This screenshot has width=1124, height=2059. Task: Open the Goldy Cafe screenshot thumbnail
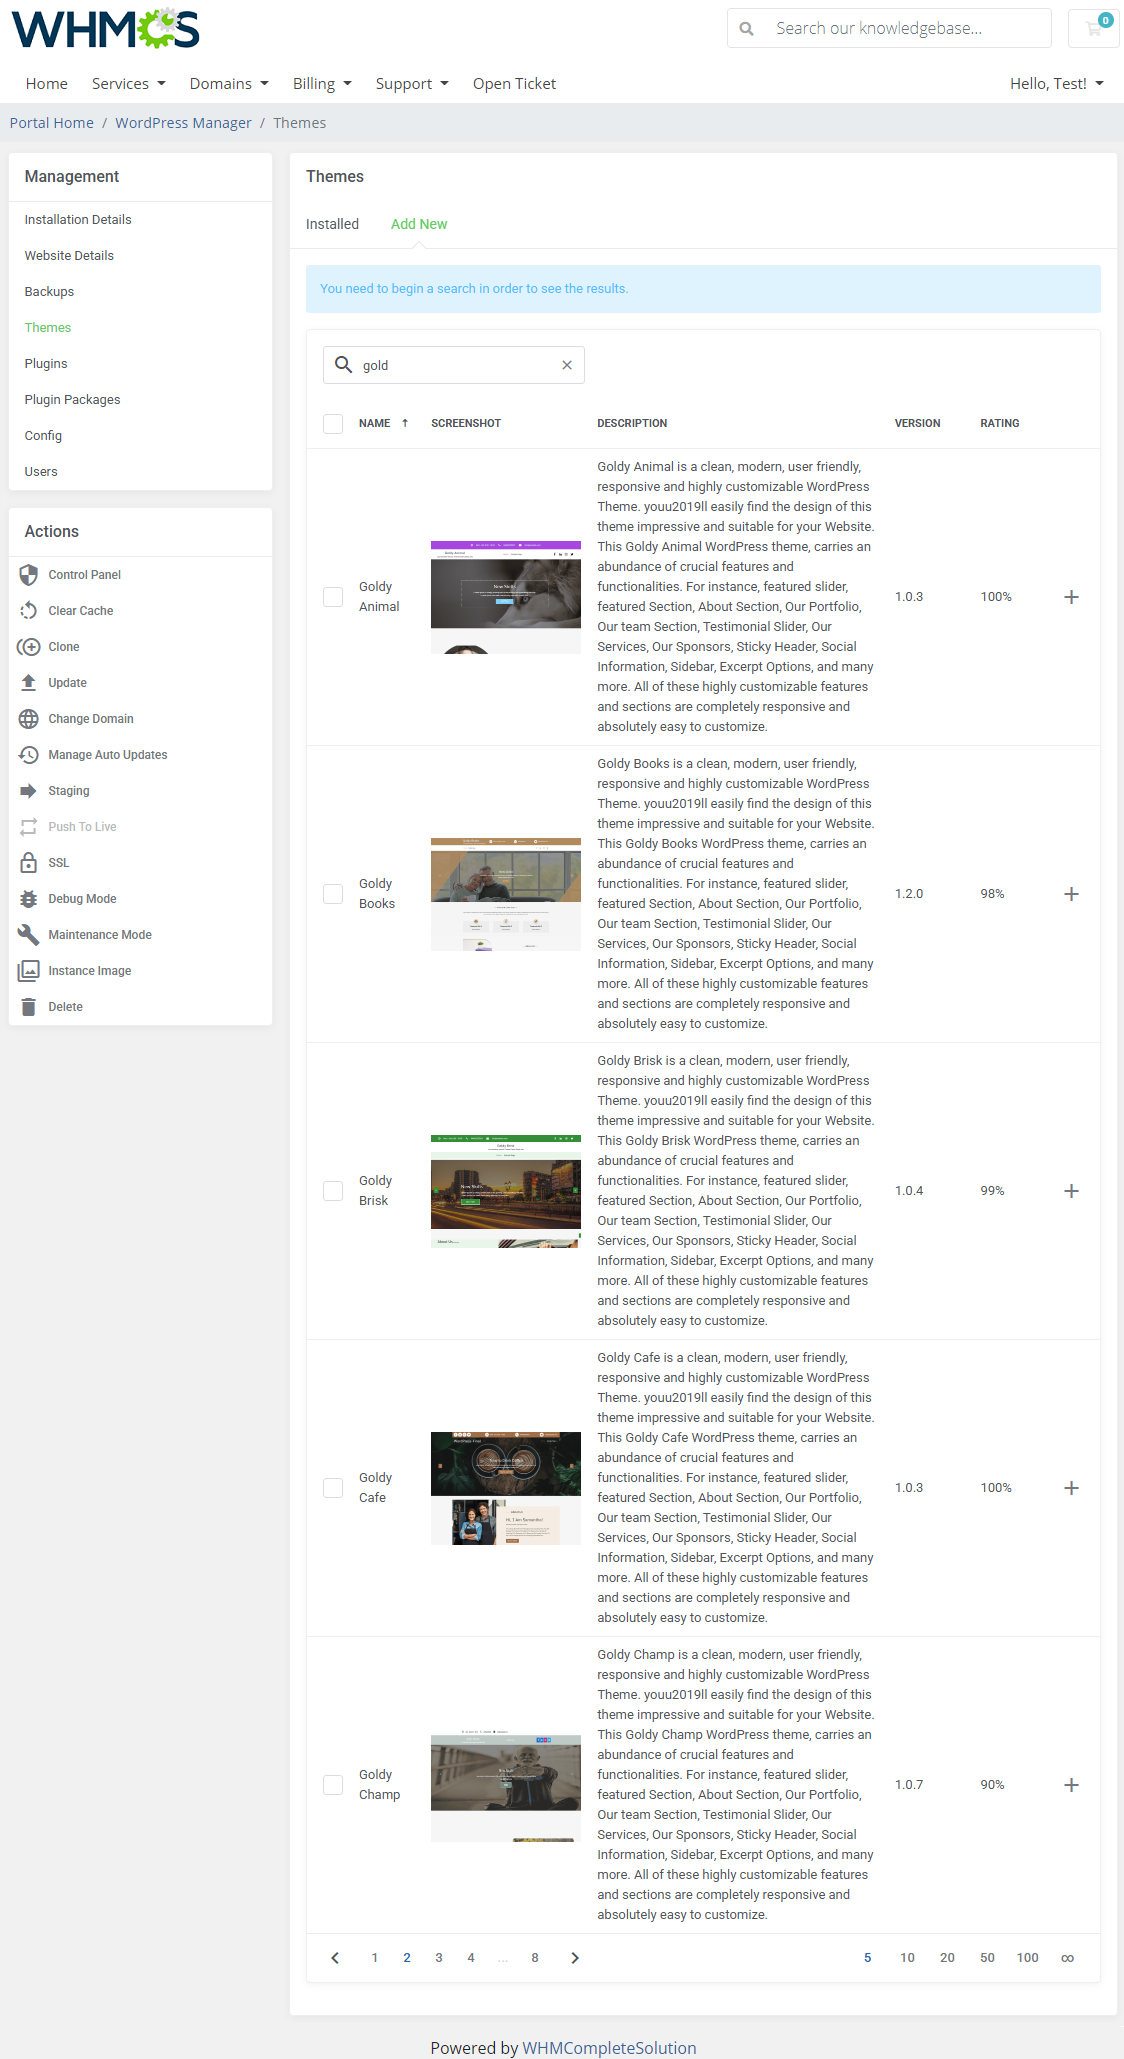click(506, 1488)
